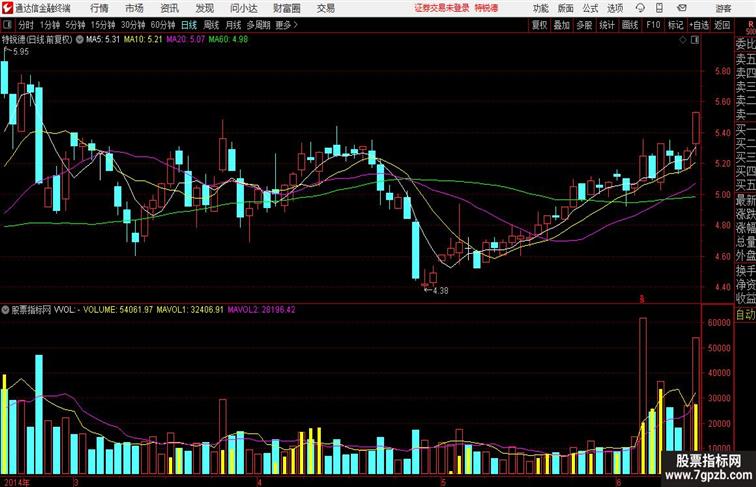This screenshot has height=487, width=756.
Task: Click the VOLUME: 54061.97 value
Action: click(x=118, y=310)
